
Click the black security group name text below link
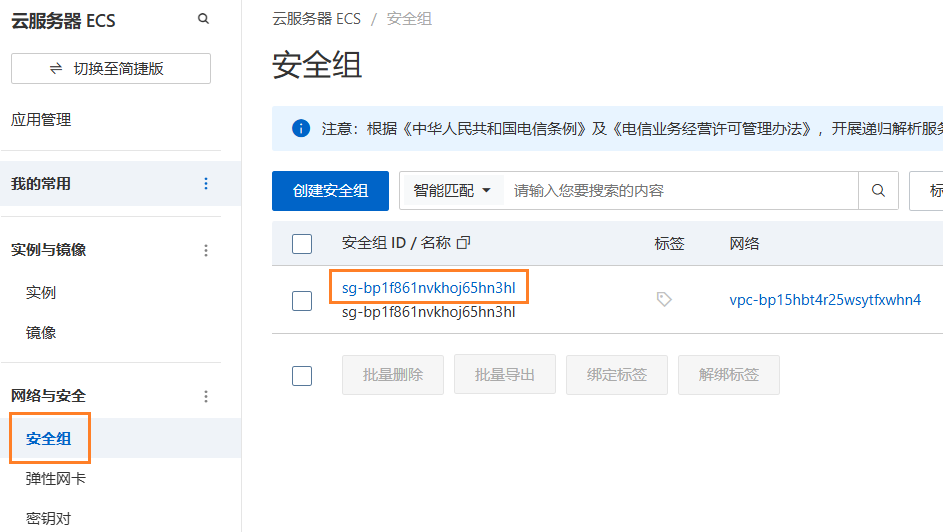pyautogui.click(x=428, y=313)
